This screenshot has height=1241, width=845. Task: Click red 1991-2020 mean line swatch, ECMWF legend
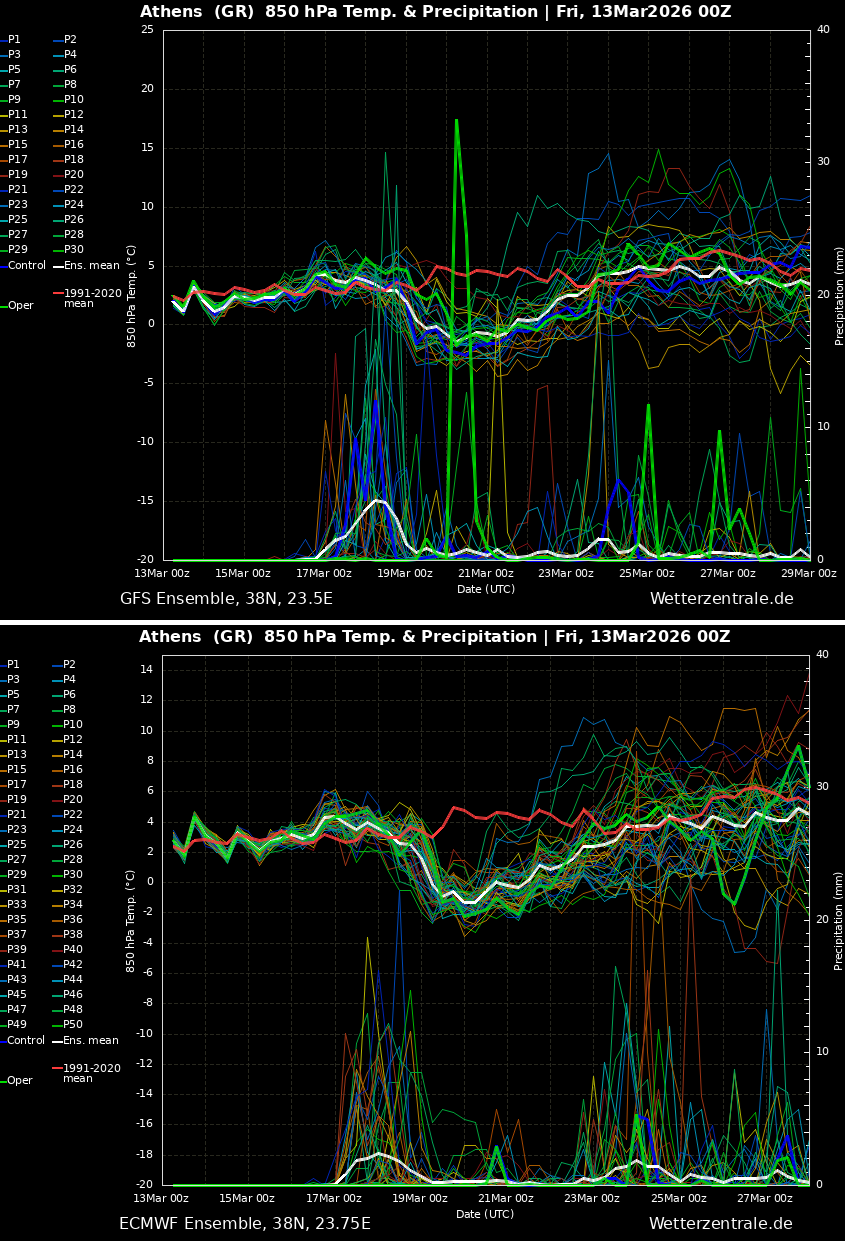[57, 1068]
